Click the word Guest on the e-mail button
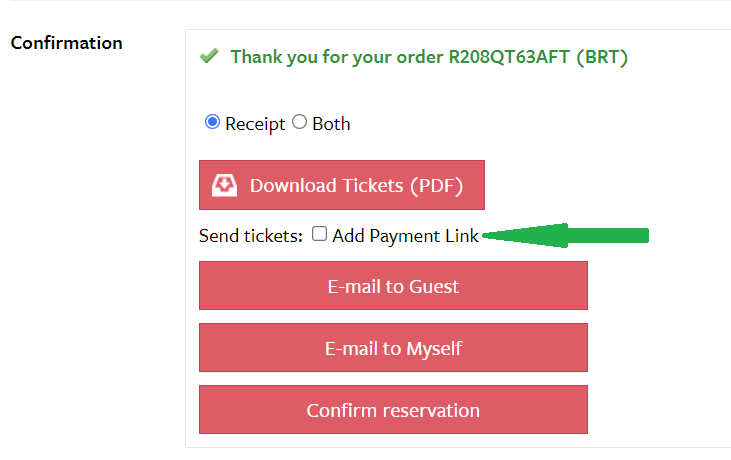This screenshot has height=460, width=731. pyautogui.click(x=434, y=286)
